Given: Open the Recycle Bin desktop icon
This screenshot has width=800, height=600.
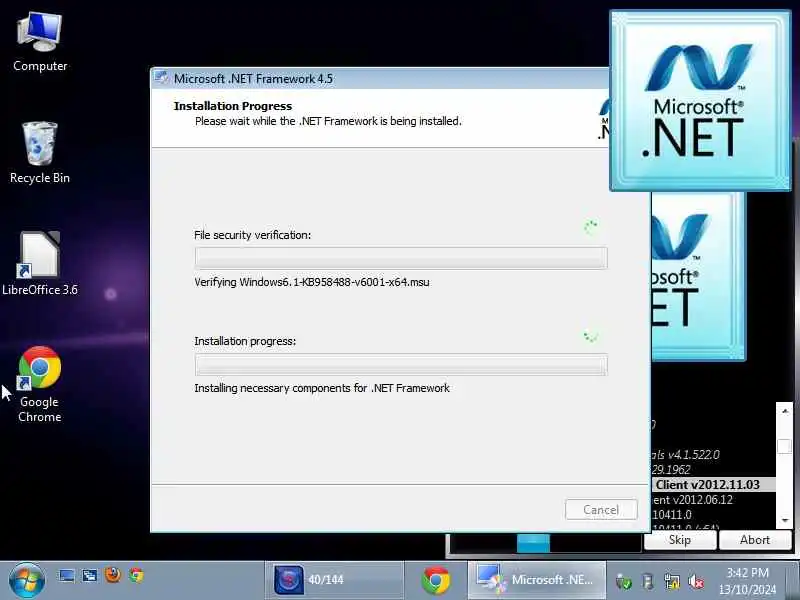Looking at the screenshot, I should click(x=40, y=153).
